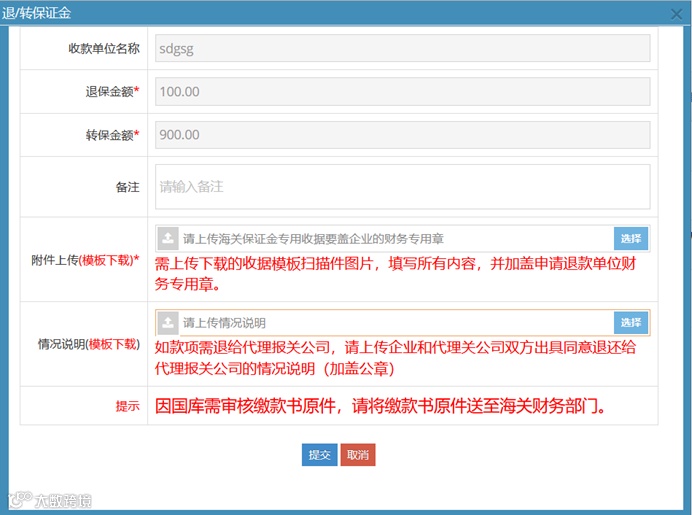The width and height of the screenshot is (692, 515).
Task: Click 选择 button for 情况说明 upload
Action: click(x=631, y=323)
